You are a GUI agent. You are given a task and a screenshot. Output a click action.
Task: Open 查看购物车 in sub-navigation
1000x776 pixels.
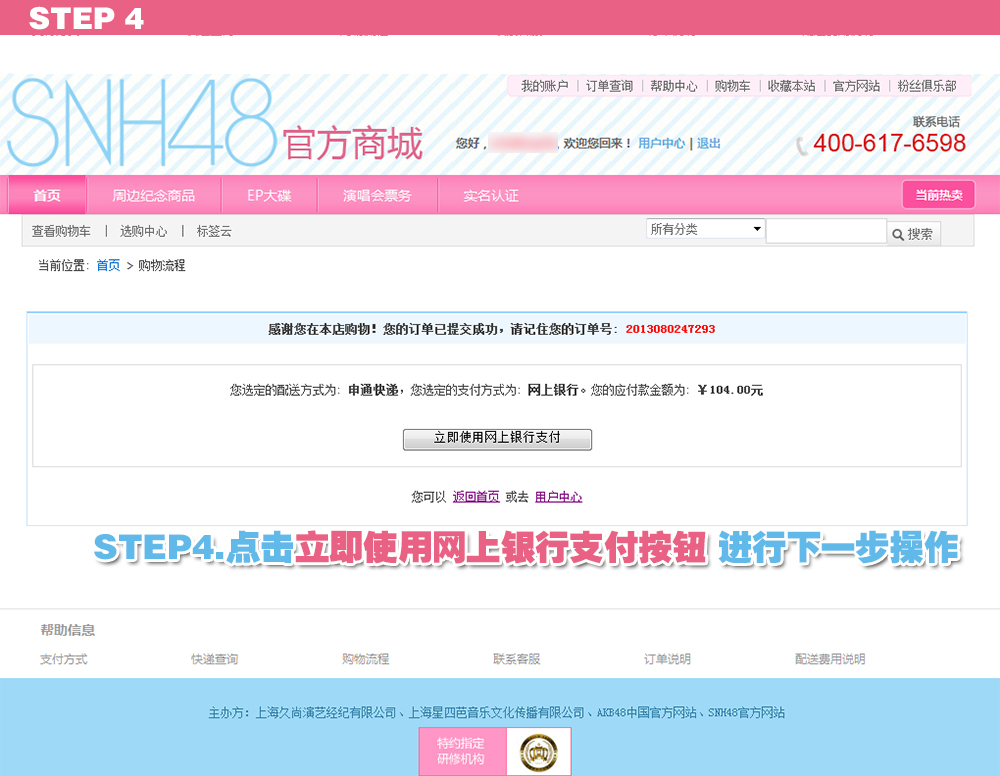(61, 231)
